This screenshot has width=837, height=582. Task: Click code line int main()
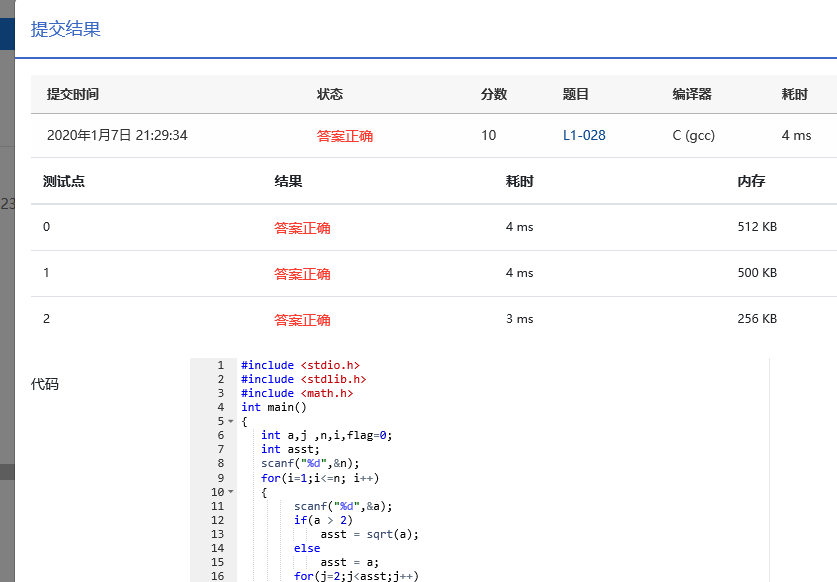tap(274, 407)
